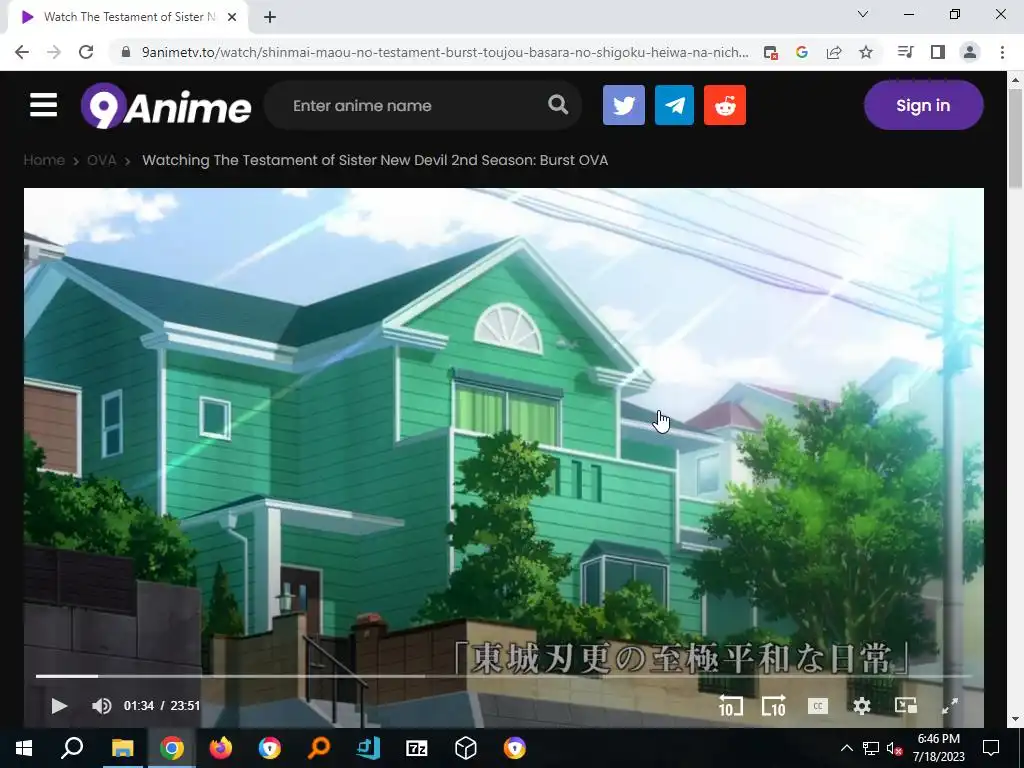The height and width of the screenshot is (768, 1024).
Task: Click the 9Anime logo
Action: coord(166,105)
